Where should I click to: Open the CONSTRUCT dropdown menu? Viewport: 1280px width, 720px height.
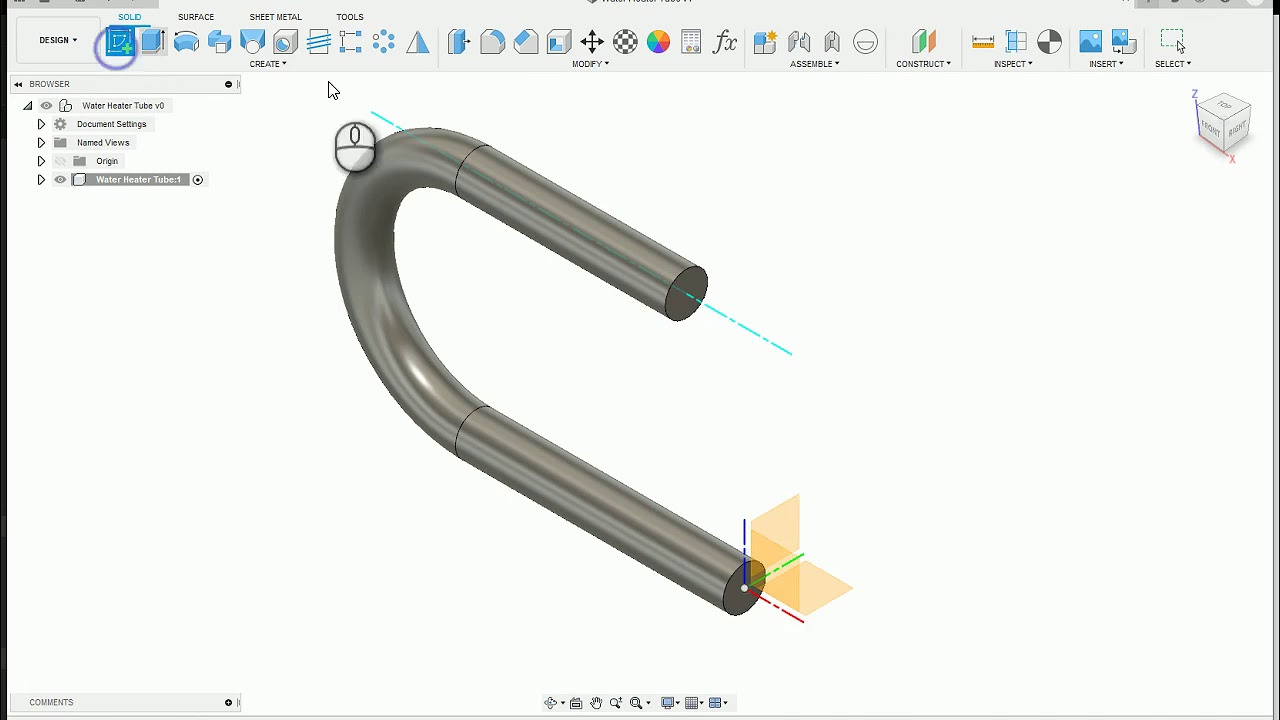(x=923, y=64)
